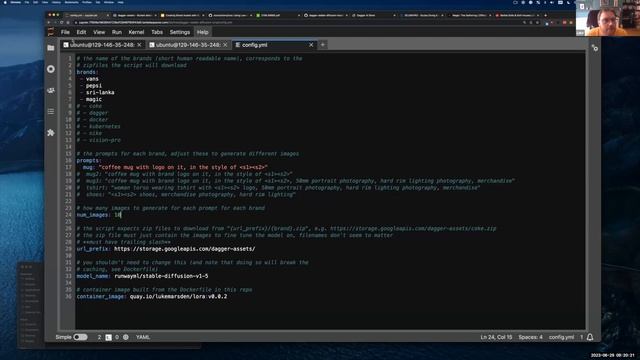The image size is (640, 360).
Task: Open the property inspector gears icon
Action: click(x=595, y=48)
